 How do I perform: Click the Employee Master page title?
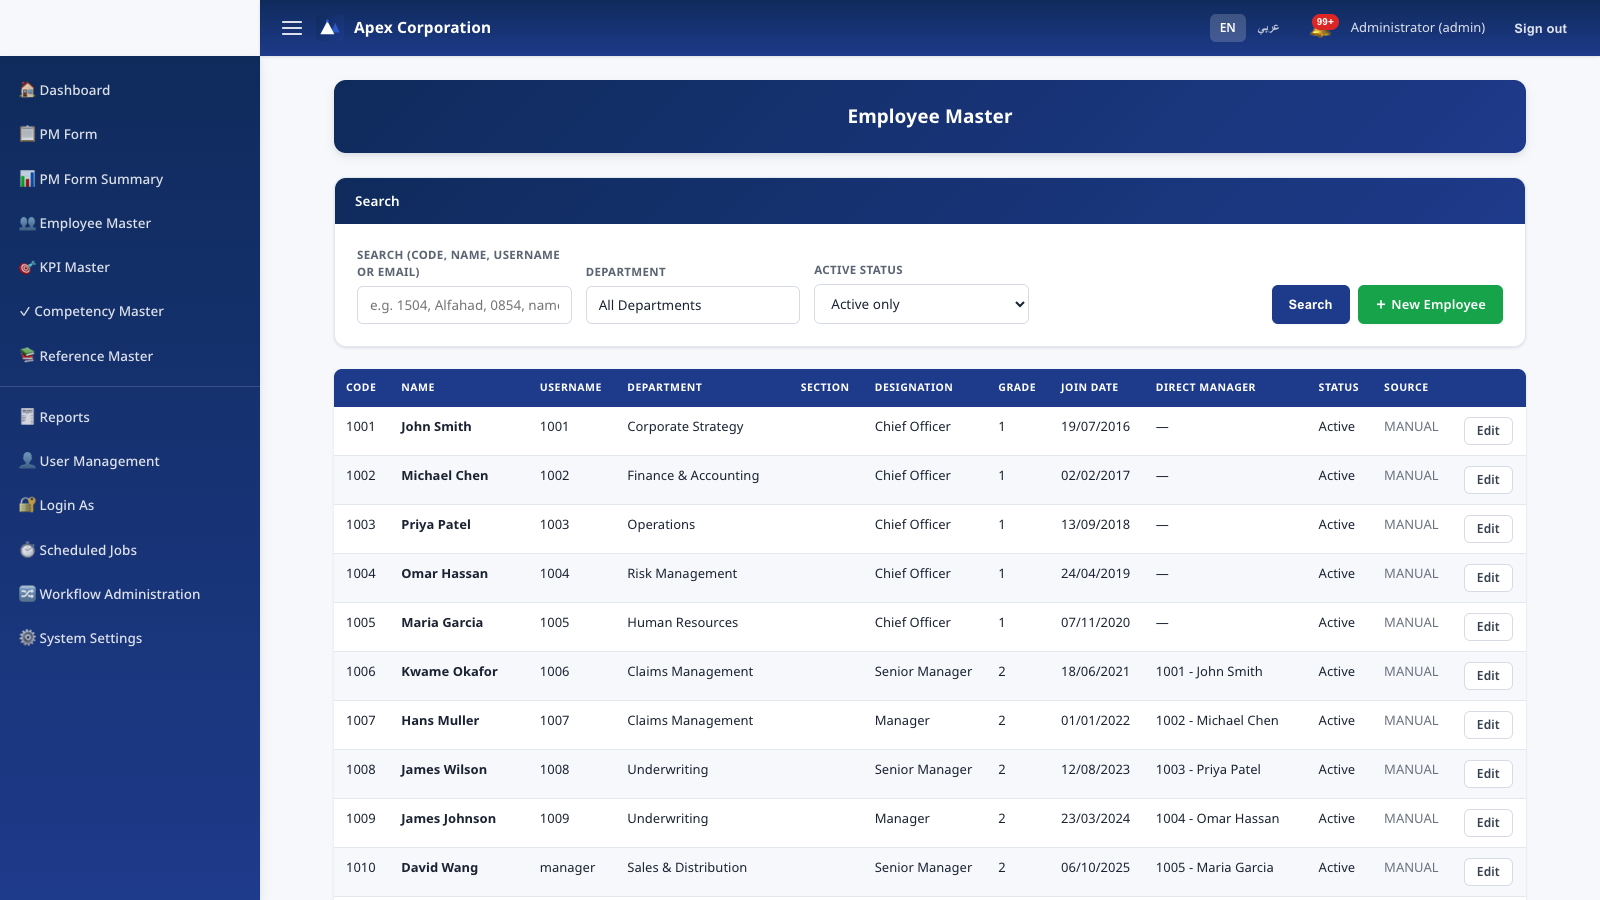click(930, 116)
